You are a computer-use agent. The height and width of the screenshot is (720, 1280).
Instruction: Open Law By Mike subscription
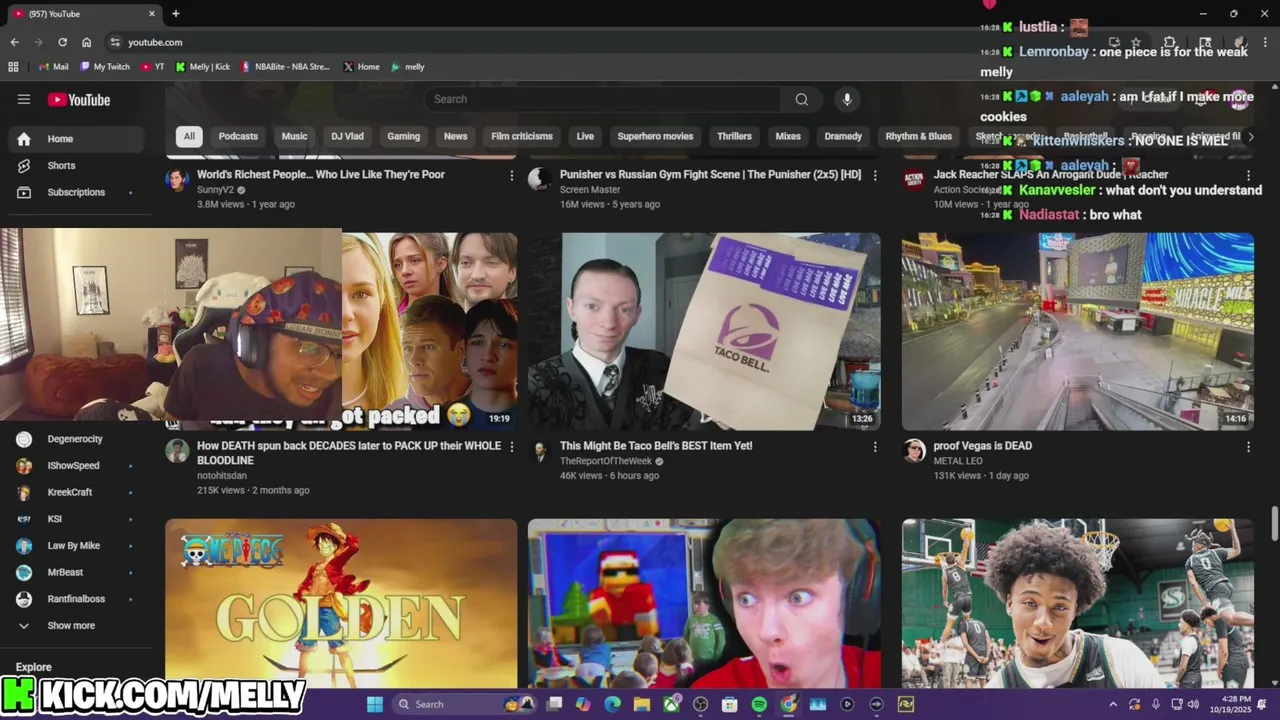75,546
